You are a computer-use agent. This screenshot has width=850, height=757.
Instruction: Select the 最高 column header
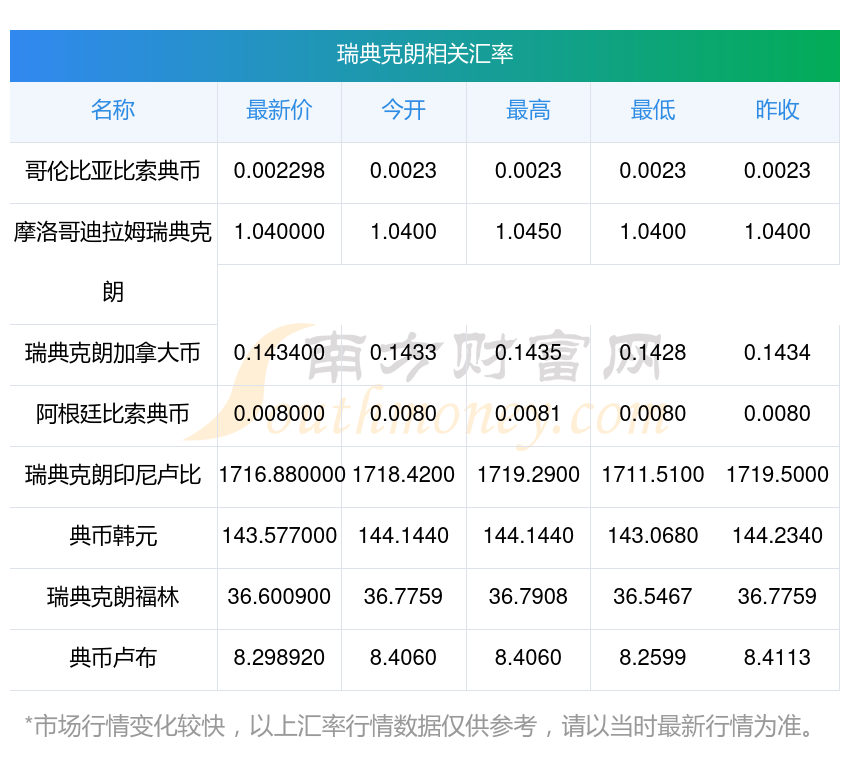coord(528,110)
